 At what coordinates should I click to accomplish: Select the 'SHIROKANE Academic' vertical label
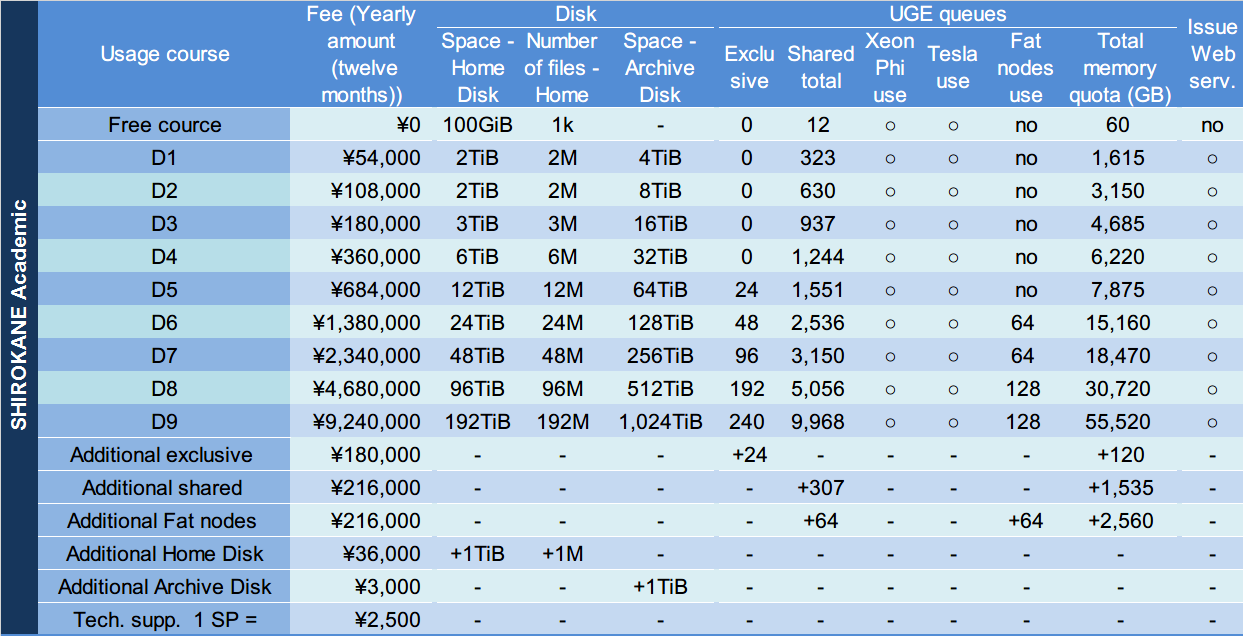click(19, 316)
